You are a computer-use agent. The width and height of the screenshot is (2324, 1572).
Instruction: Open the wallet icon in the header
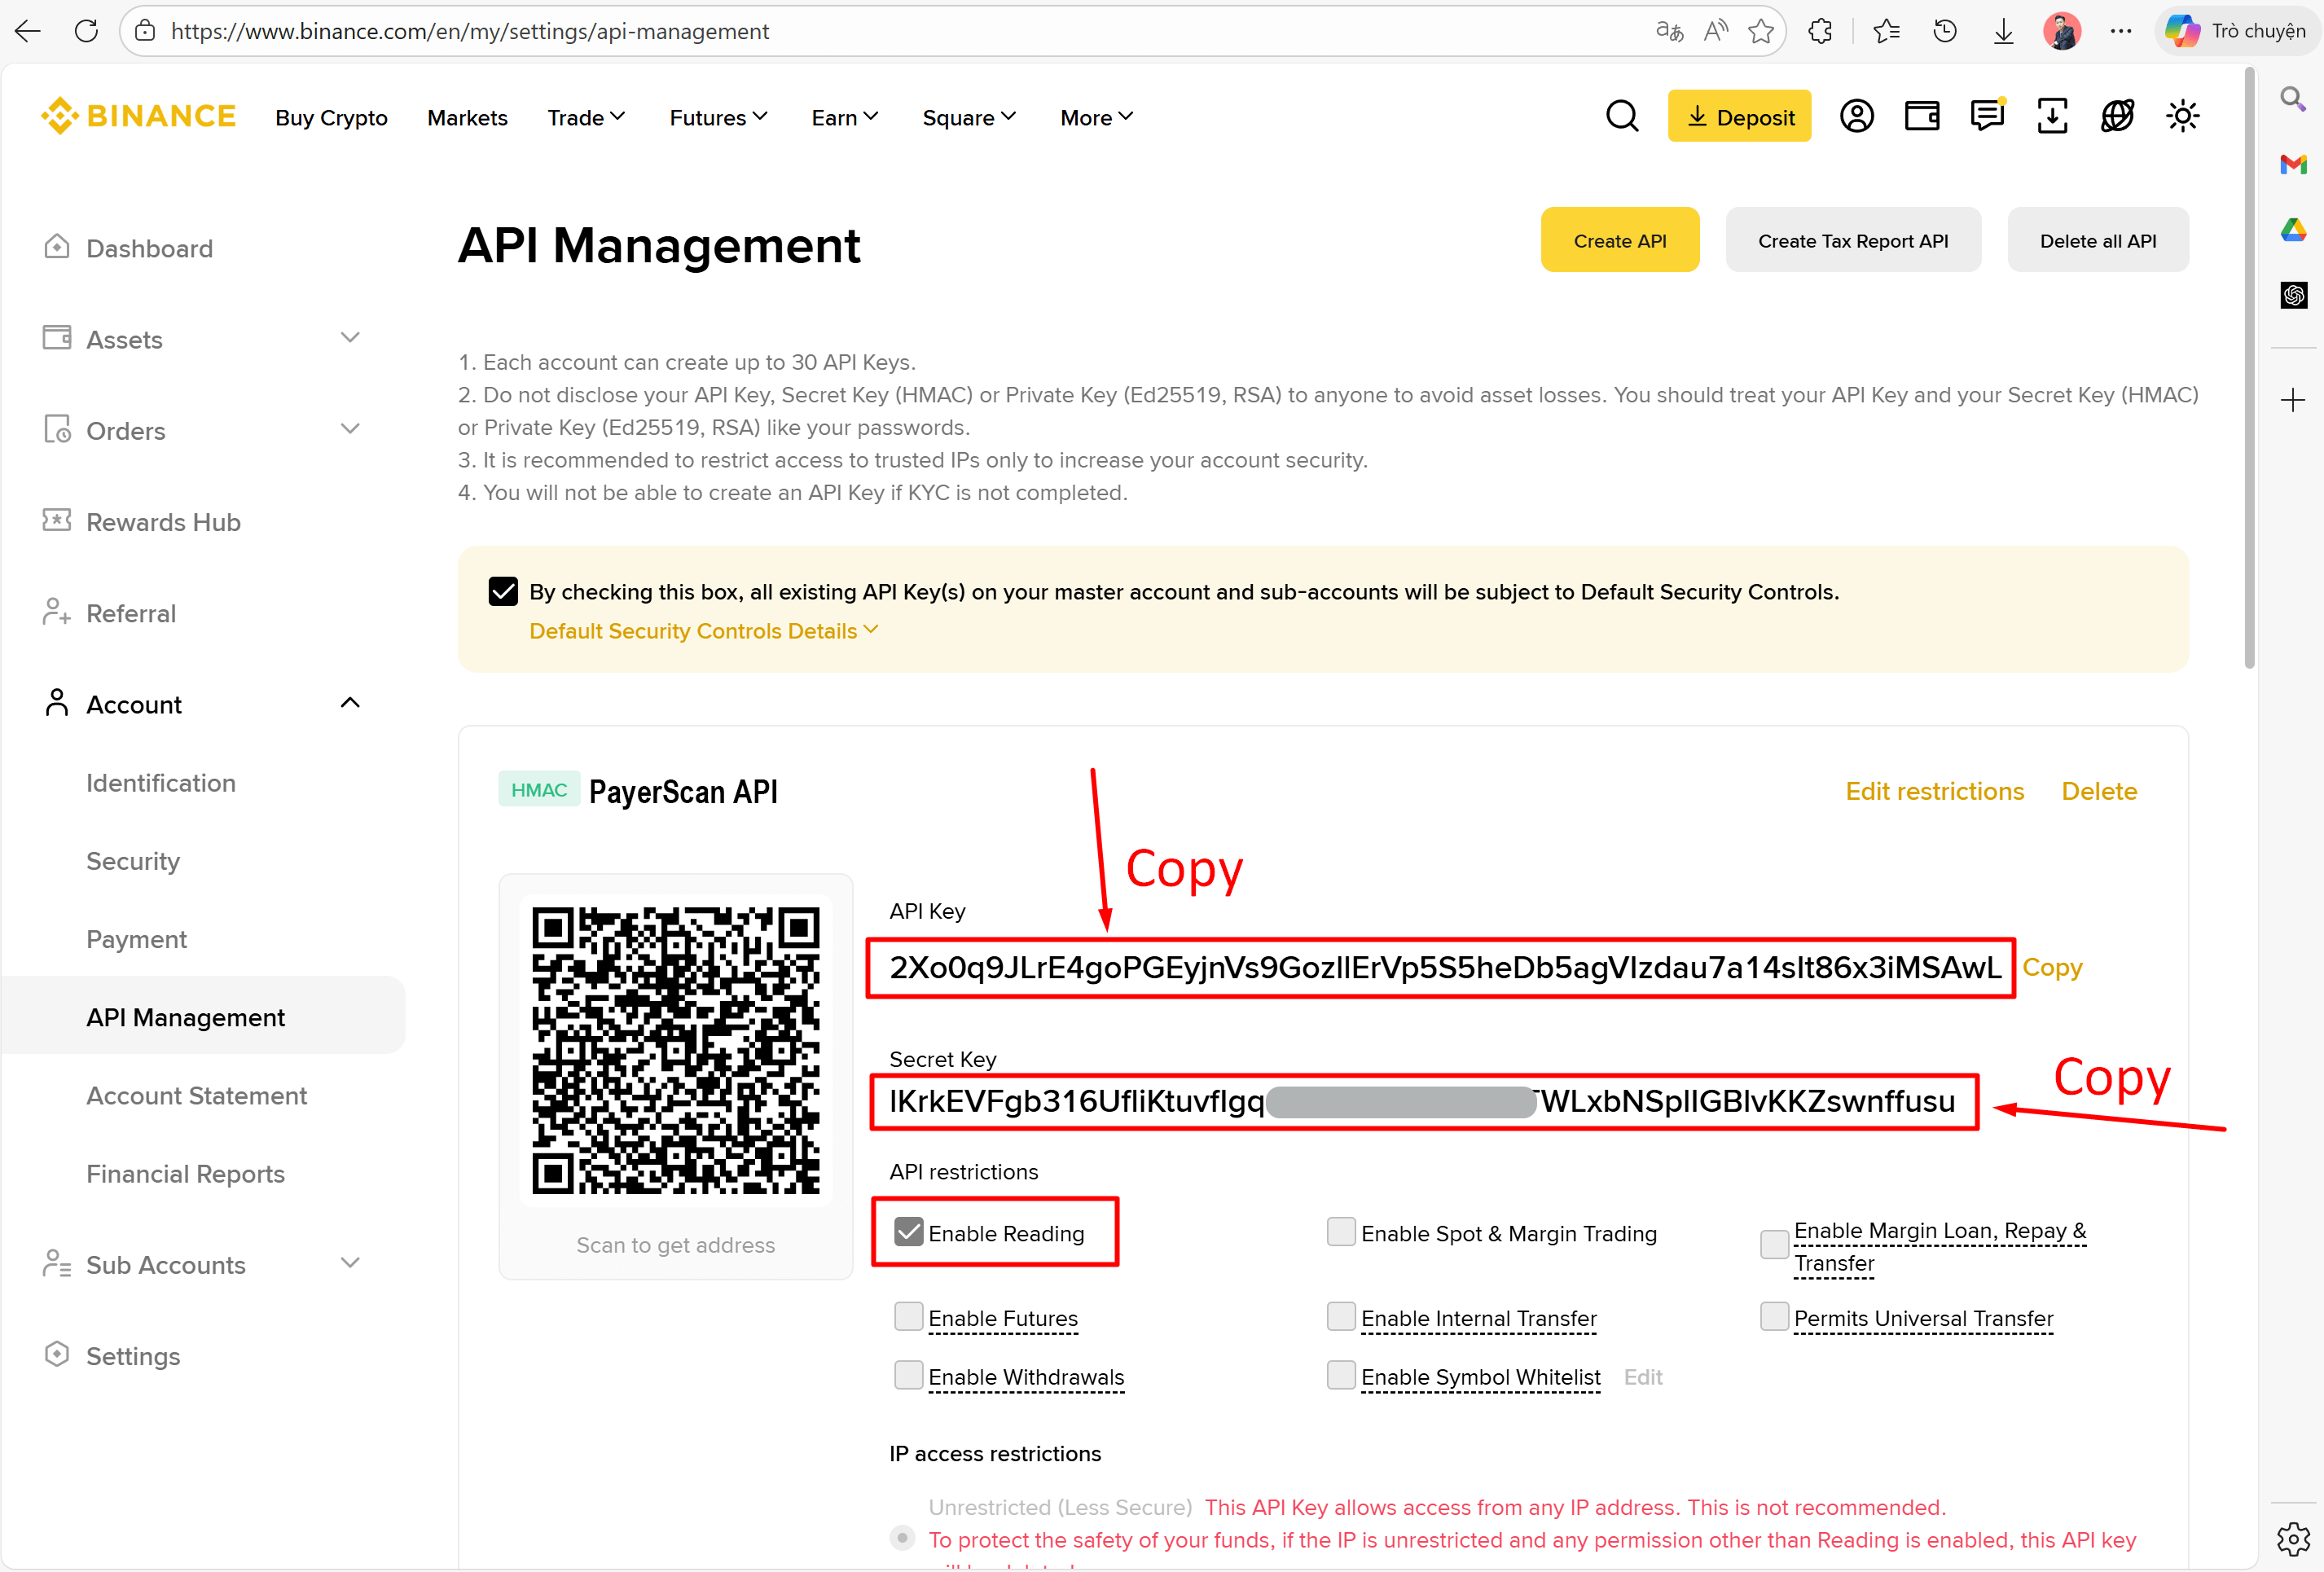(1922, 115)
